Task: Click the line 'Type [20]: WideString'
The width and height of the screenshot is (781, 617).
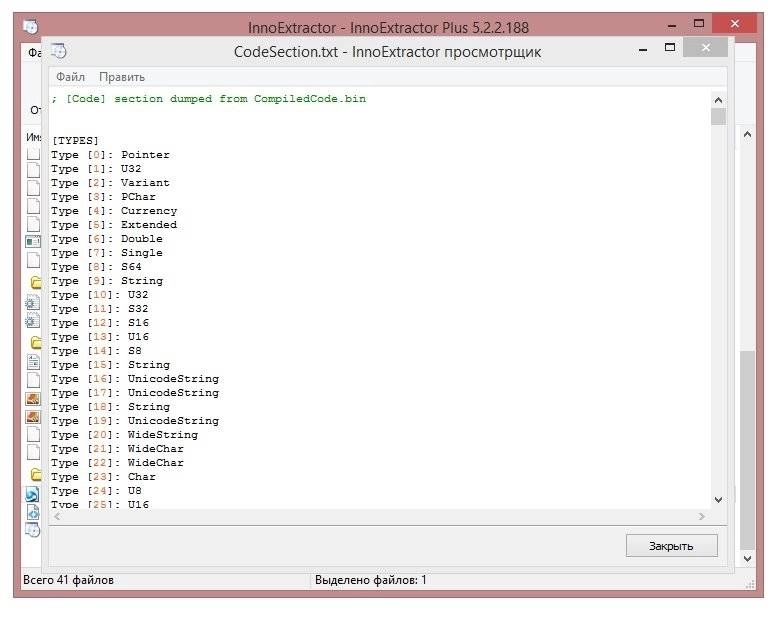Action: pyautogui.click(x=124, y=434)
